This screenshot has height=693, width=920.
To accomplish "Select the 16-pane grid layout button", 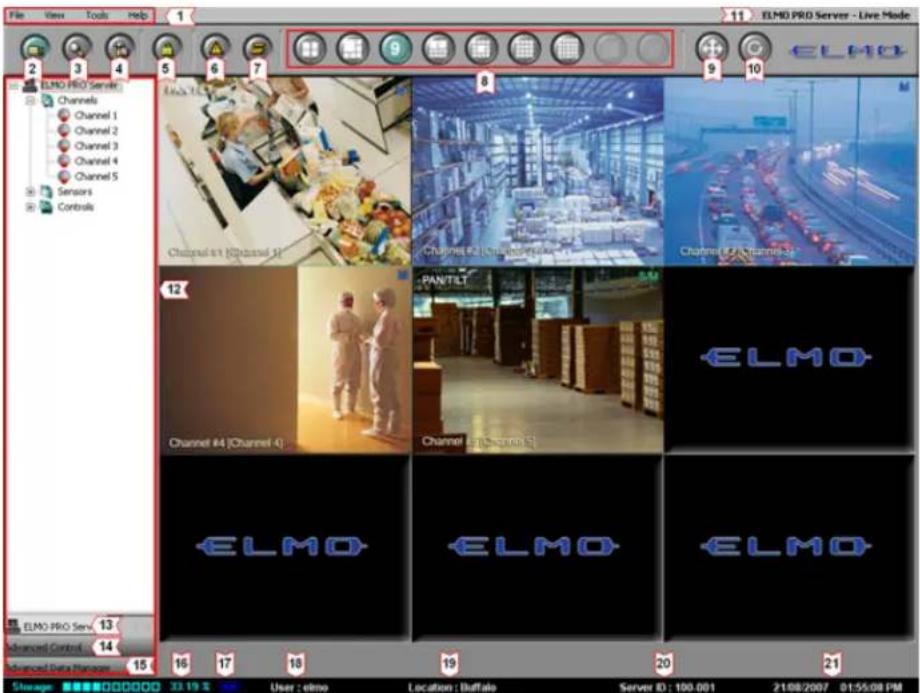I will point(524,48).
